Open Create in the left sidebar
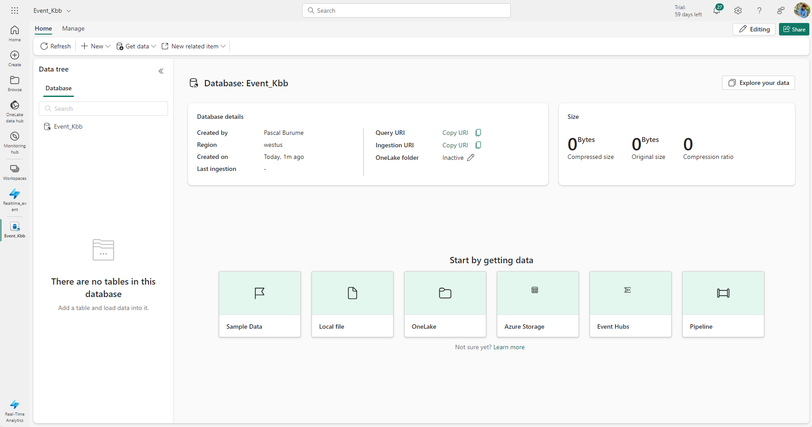Viewport: 812px width, 427px height. 14,58
